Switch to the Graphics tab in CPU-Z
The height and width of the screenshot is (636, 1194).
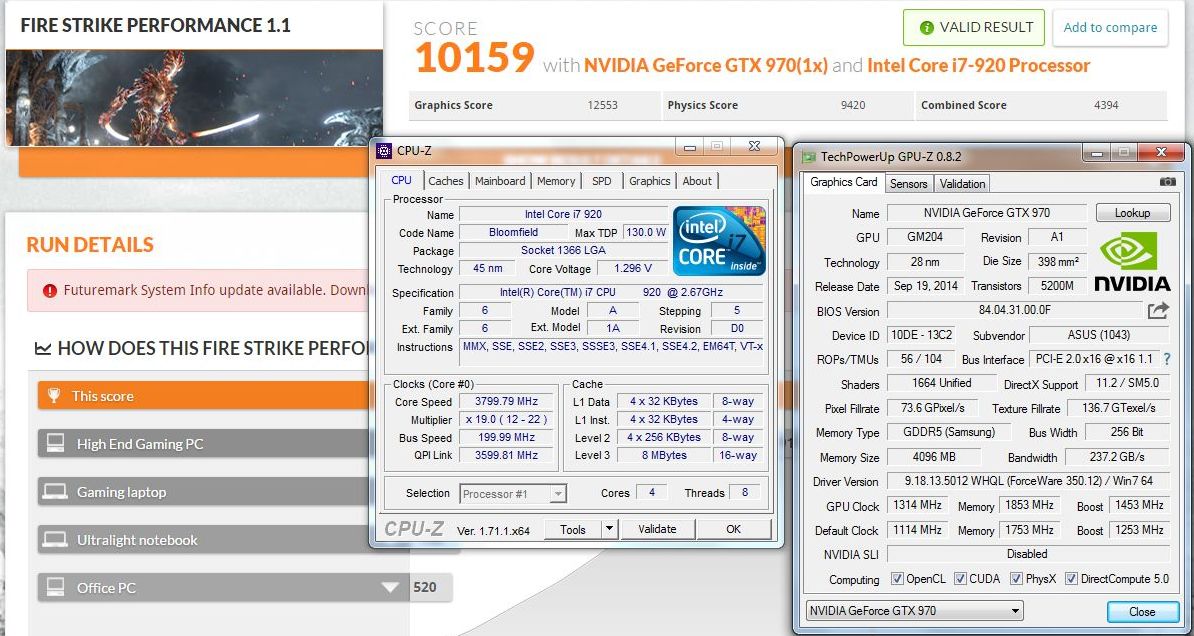click(650, 181)
